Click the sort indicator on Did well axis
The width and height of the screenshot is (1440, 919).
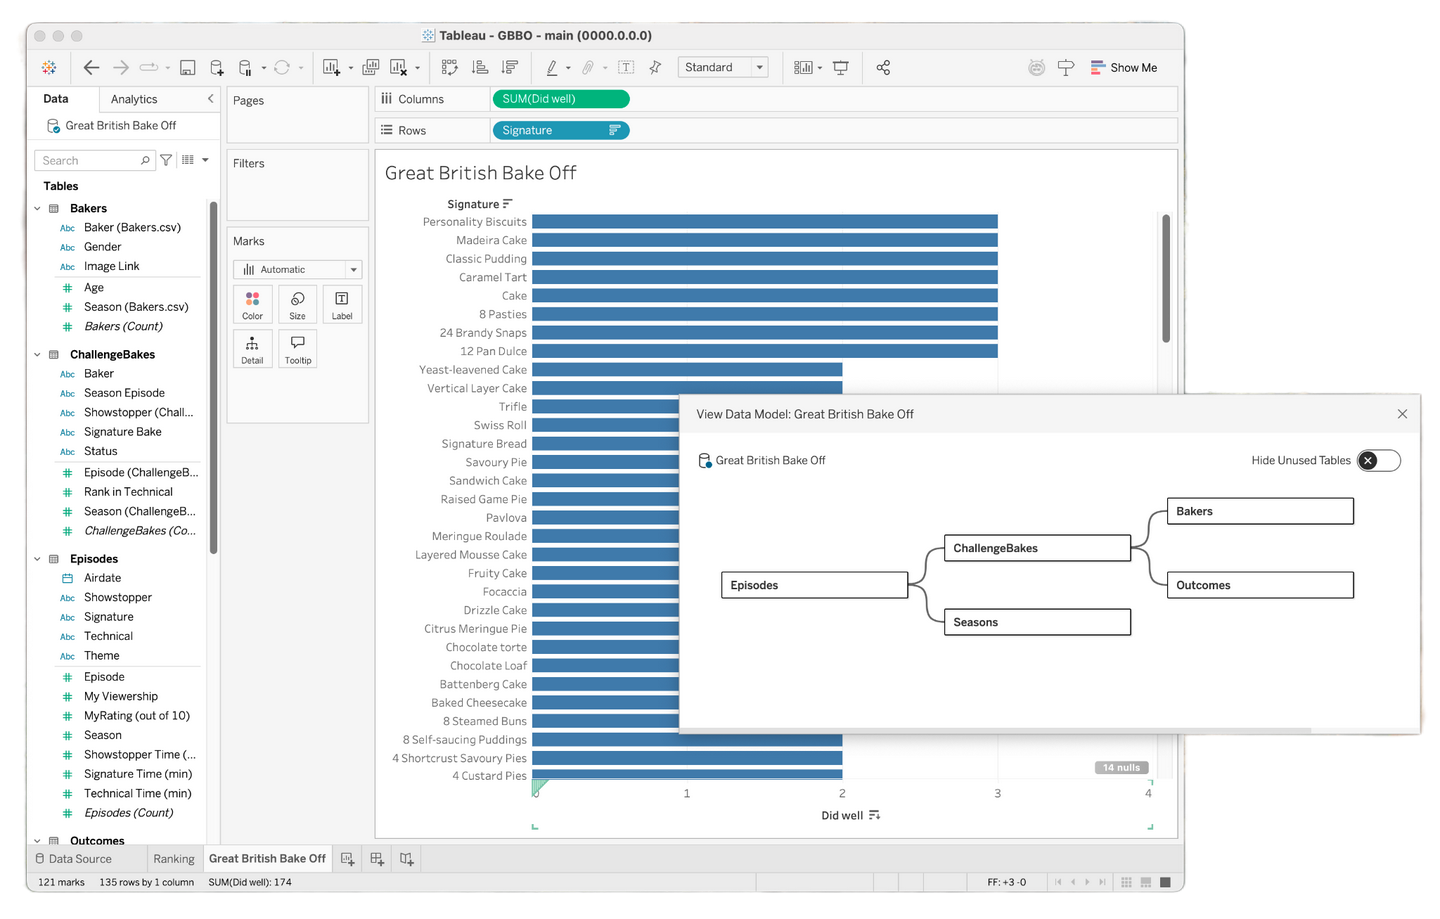(x=874, y=815)
